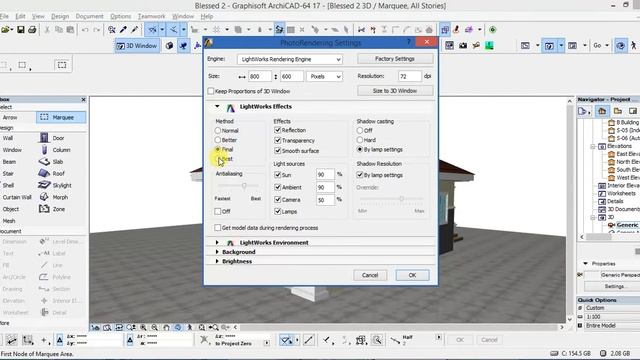Select Hard shadow casting
This screenshot has height=360, width=640.
coord(360,140)
